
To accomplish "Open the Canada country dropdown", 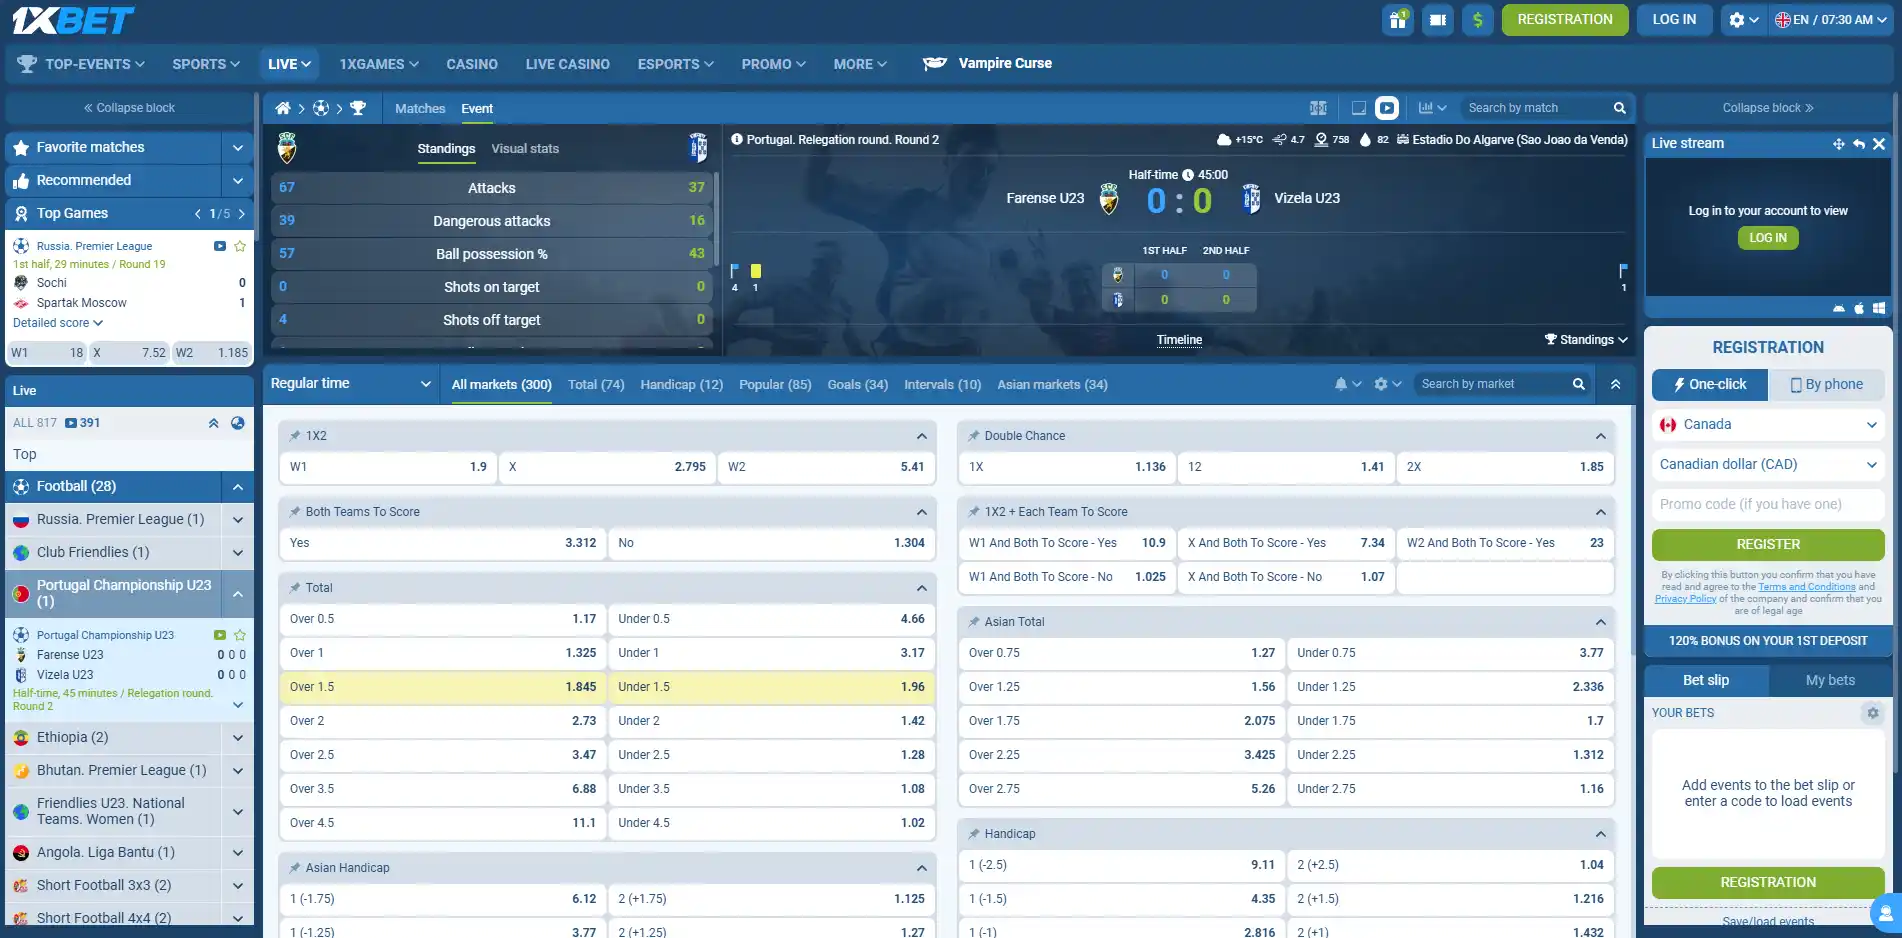I will (1768, 425).
